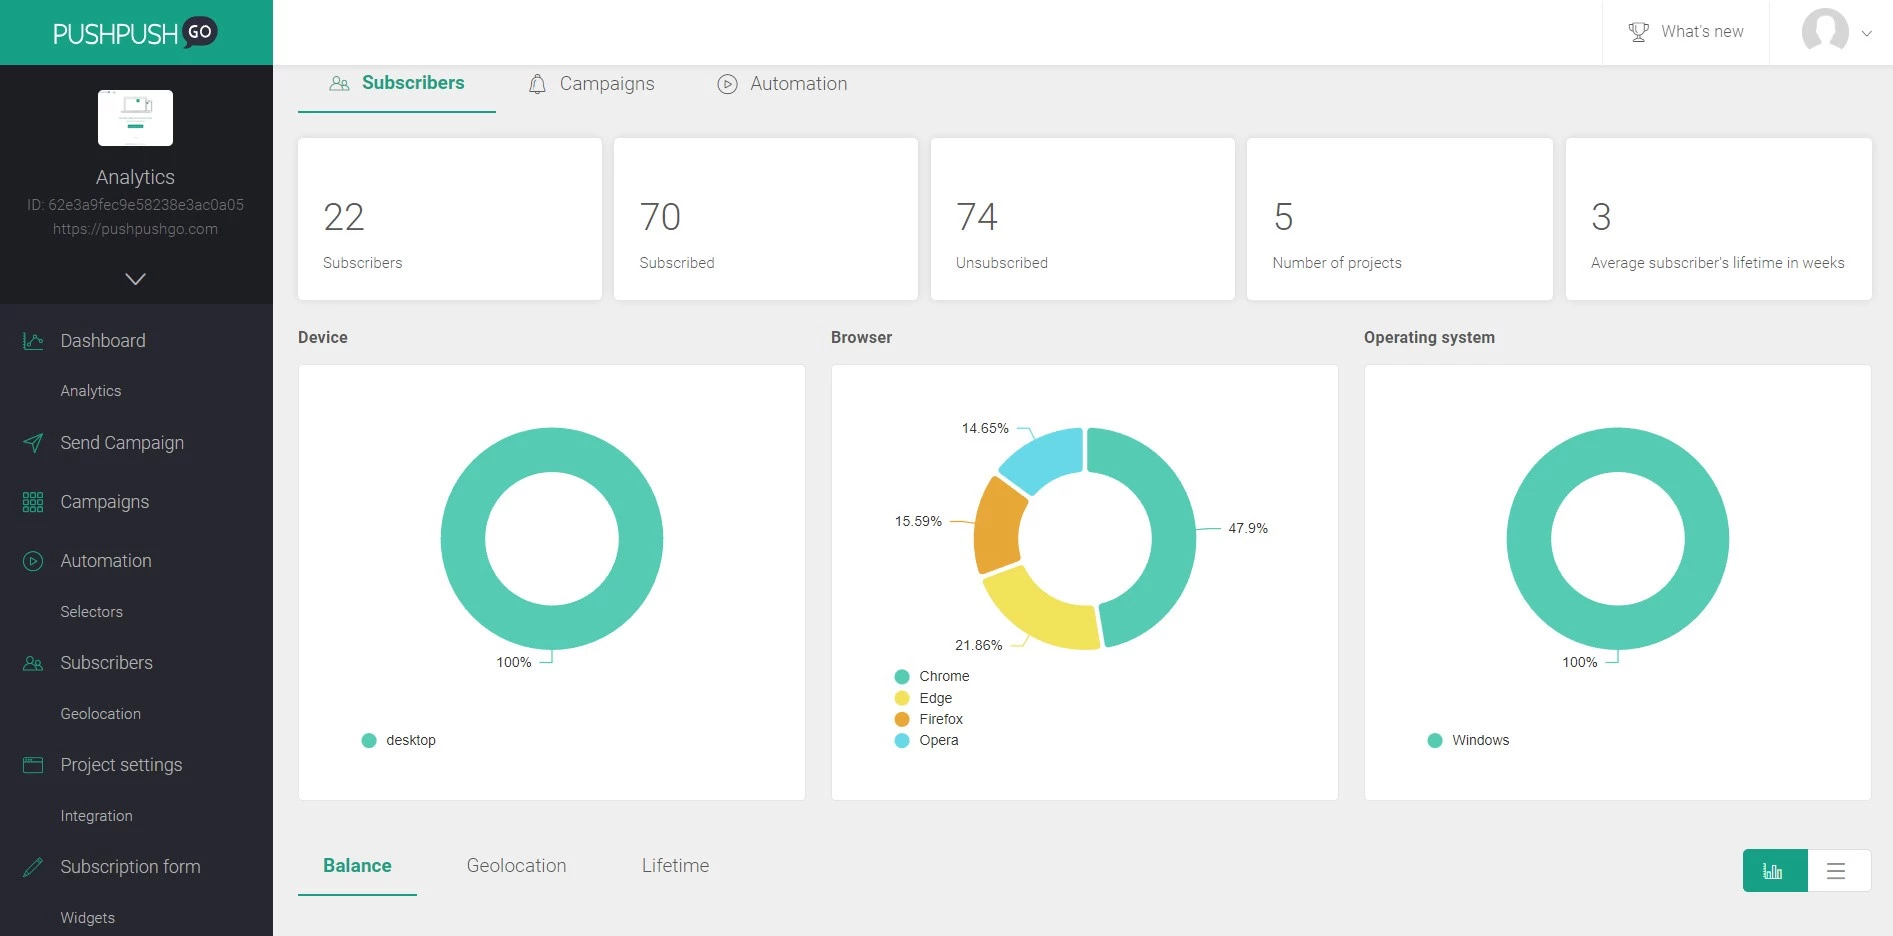
Task: Click the Subscription form pencil icon
Action: click(33, 867)
